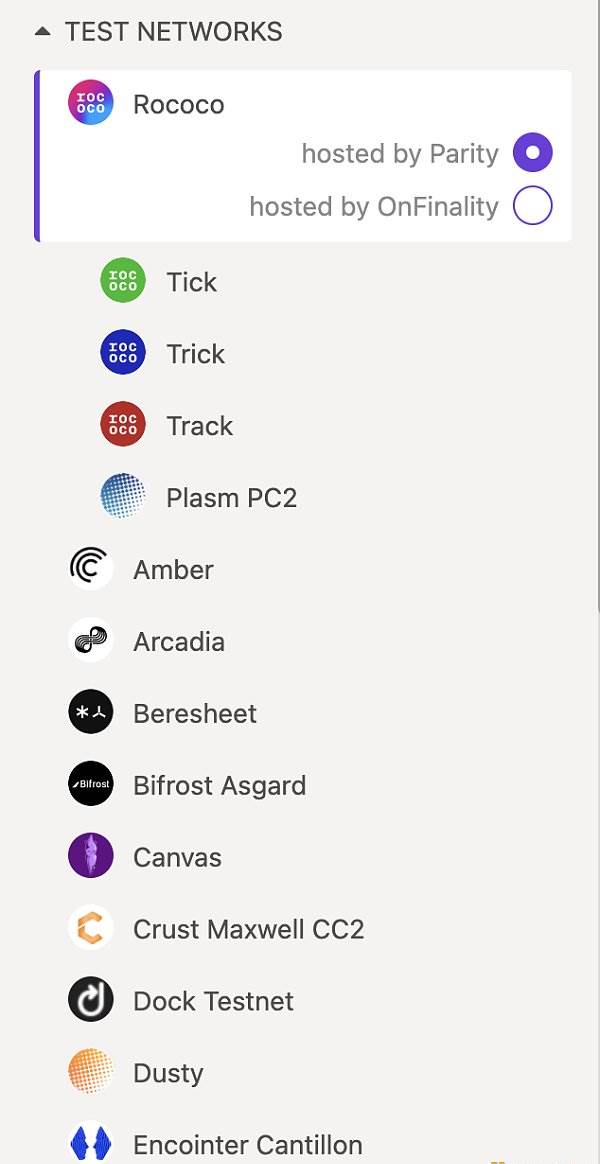The height and width of the screenshot is (1164, 600).
Task: Choose the Dusty test network
Action: 168,1073
